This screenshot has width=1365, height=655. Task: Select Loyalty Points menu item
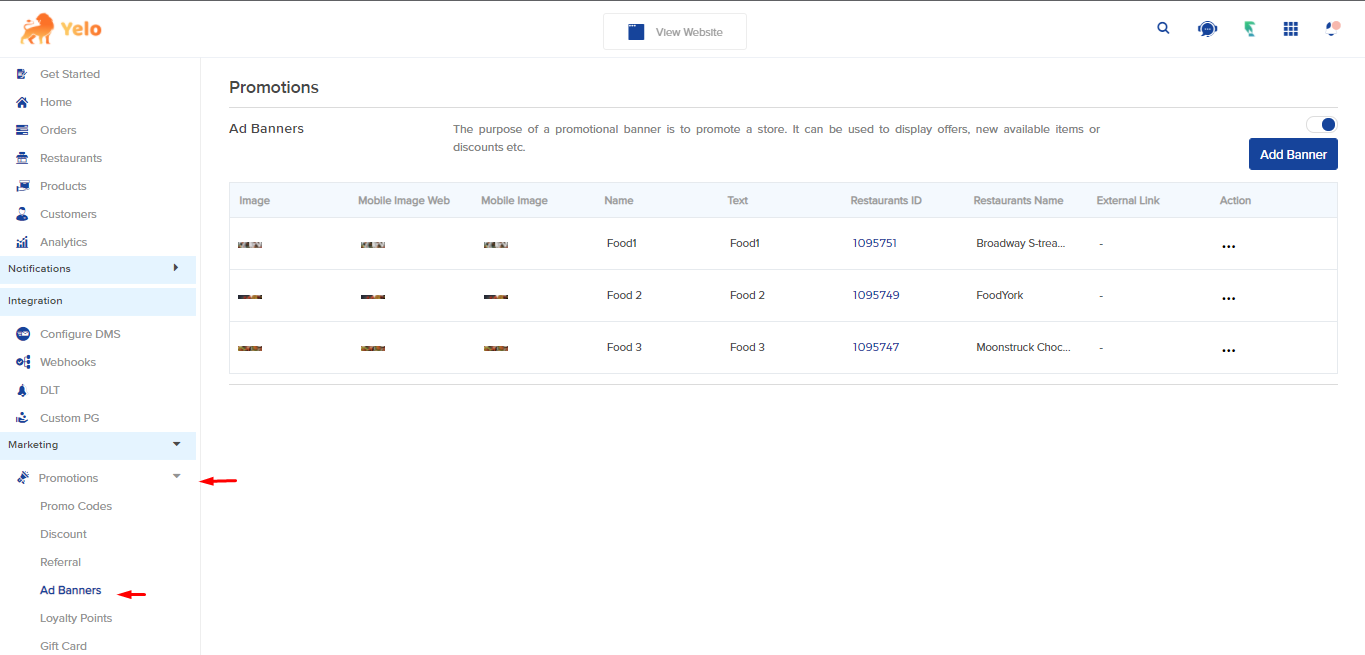76,618
